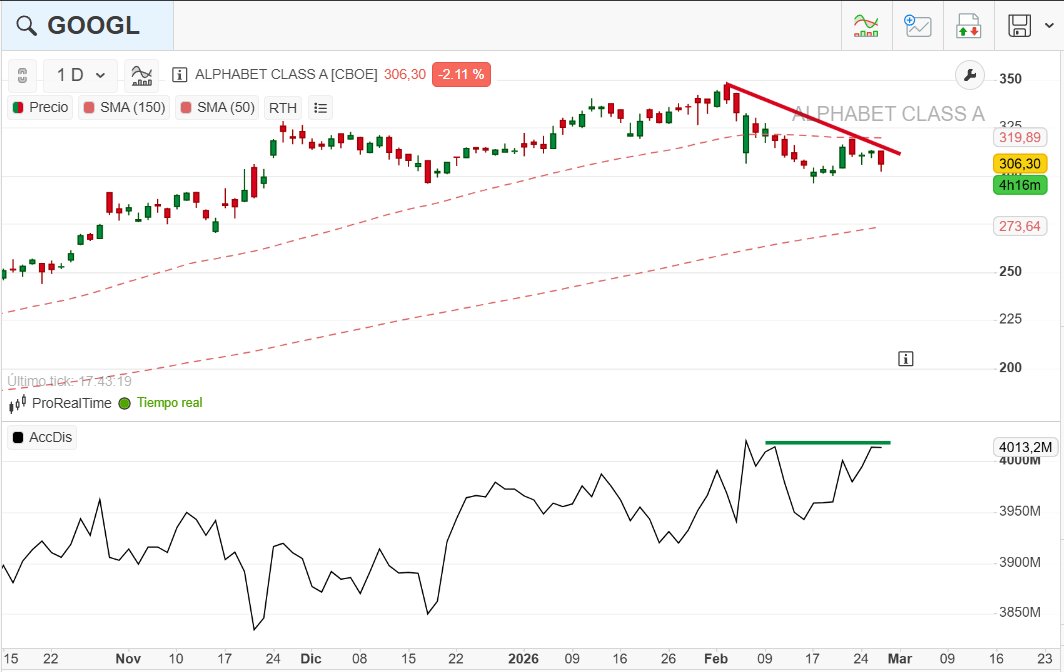Click the green Tiempo real status dot
Image resolution: width=1064 pixels, height=672 pixels.
(124, 403)
